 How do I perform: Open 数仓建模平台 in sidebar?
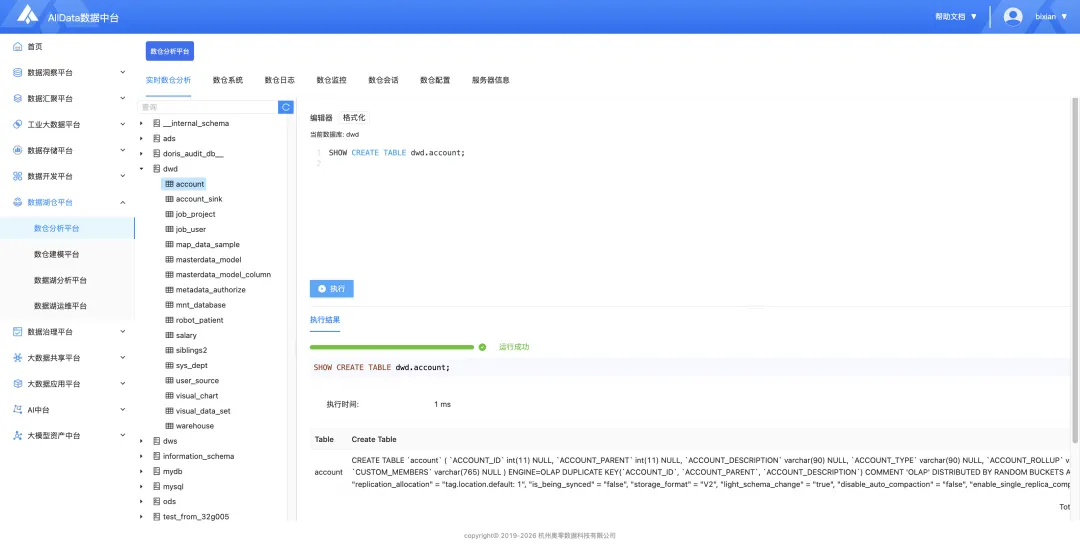pos(56,254)
